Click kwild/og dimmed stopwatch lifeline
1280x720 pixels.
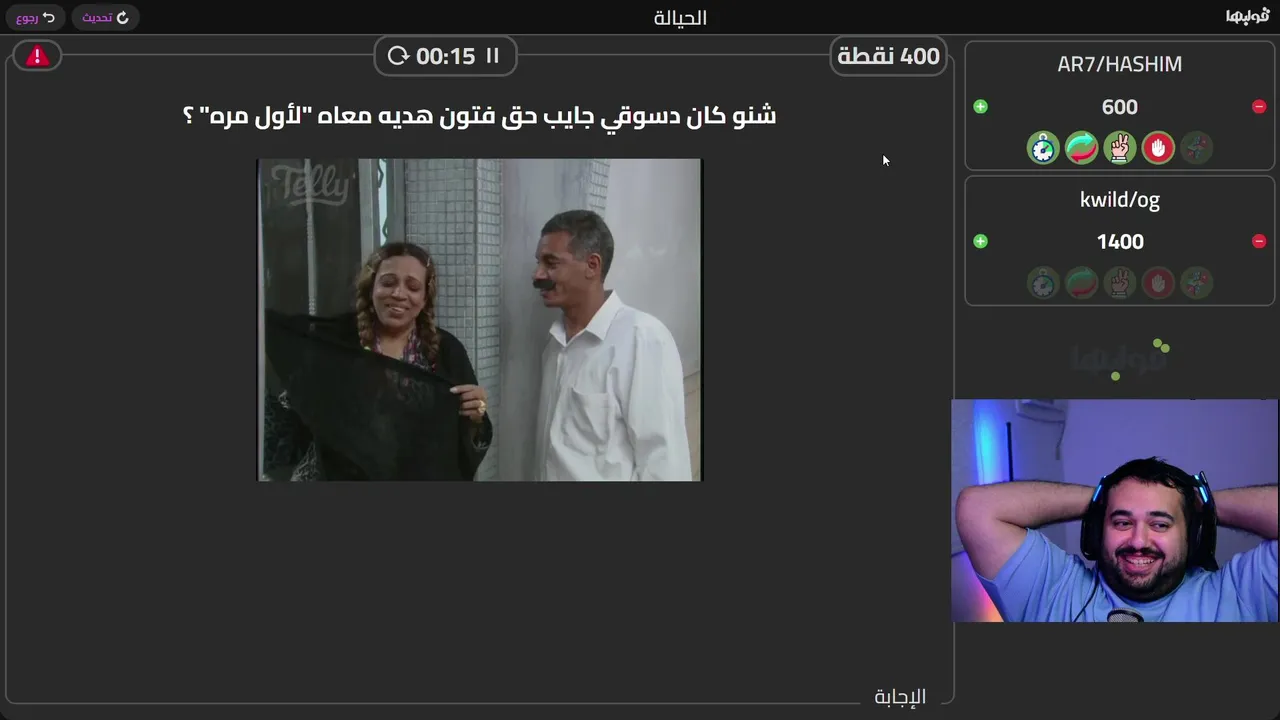(x=1043, y=283)
